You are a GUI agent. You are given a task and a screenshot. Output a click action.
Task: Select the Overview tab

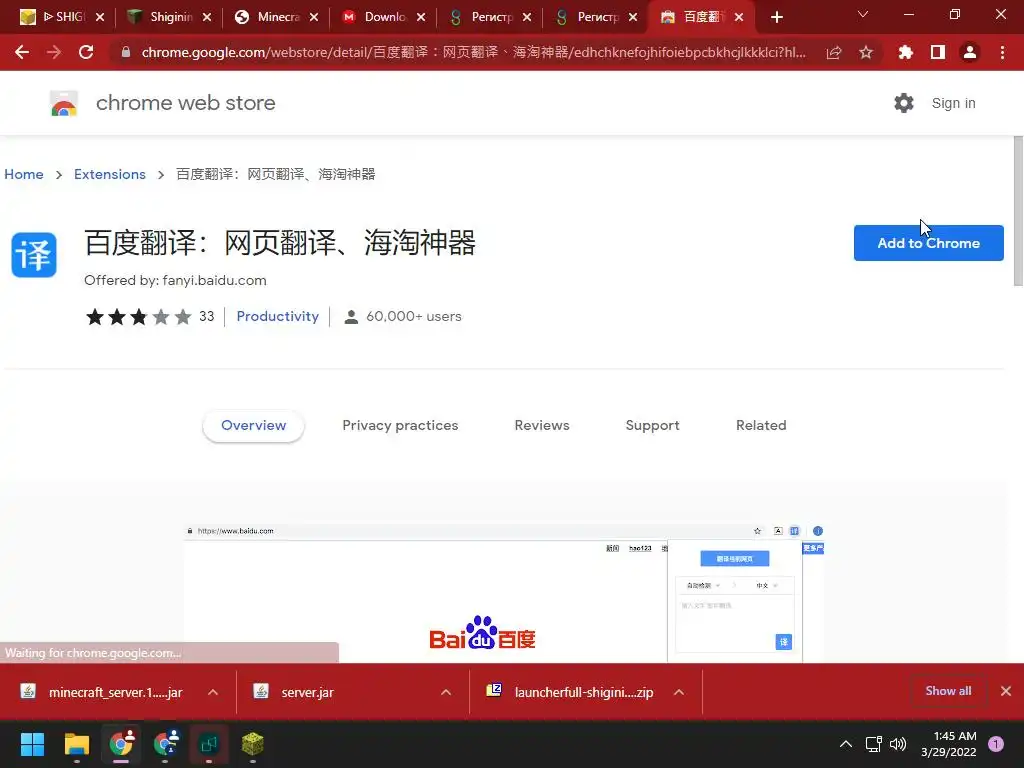[253, 425]
